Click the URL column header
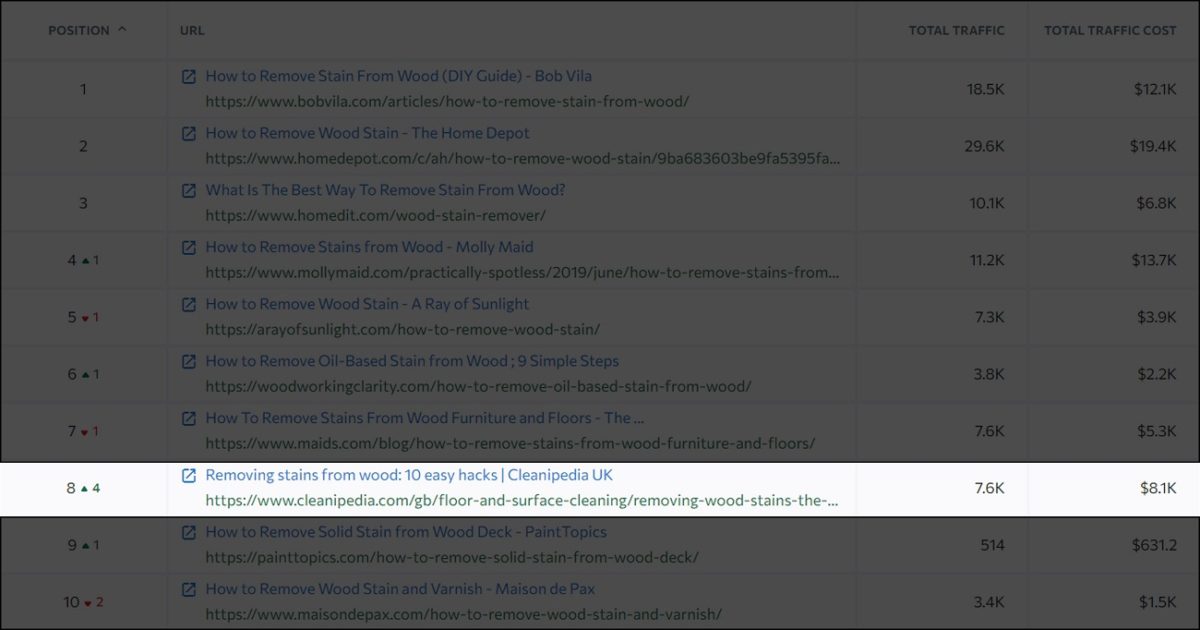1200x630 pixels. [x=190, y=30]
